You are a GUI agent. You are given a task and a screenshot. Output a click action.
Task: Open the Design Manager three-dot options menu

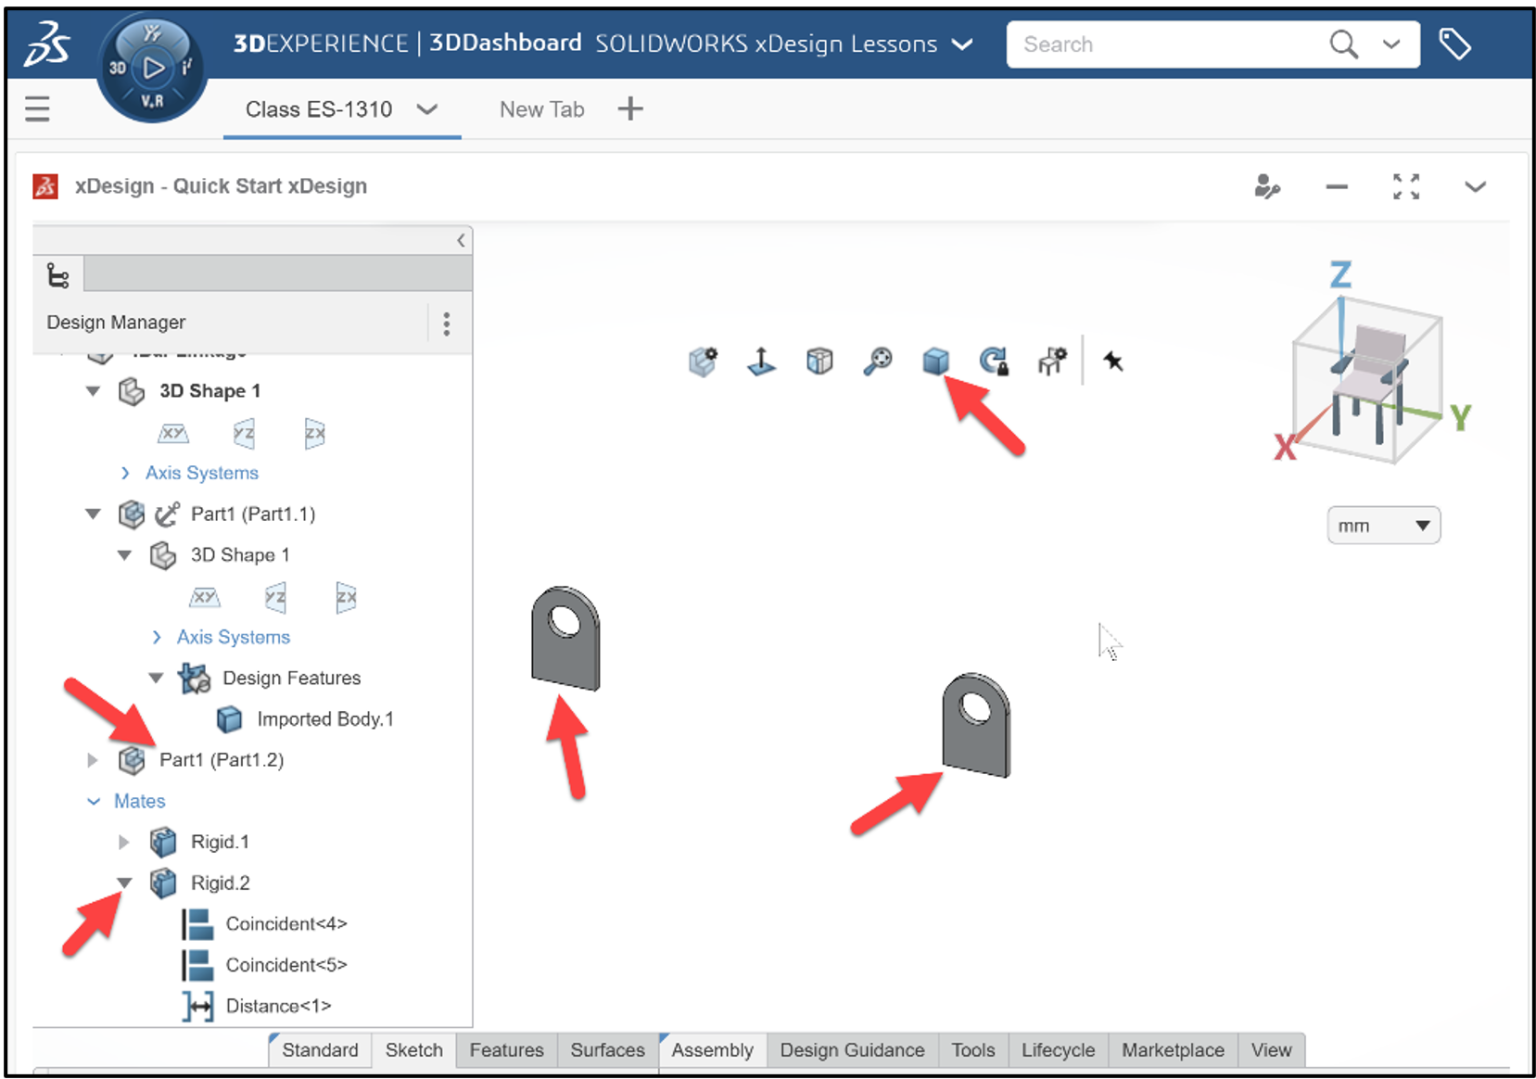447,322
